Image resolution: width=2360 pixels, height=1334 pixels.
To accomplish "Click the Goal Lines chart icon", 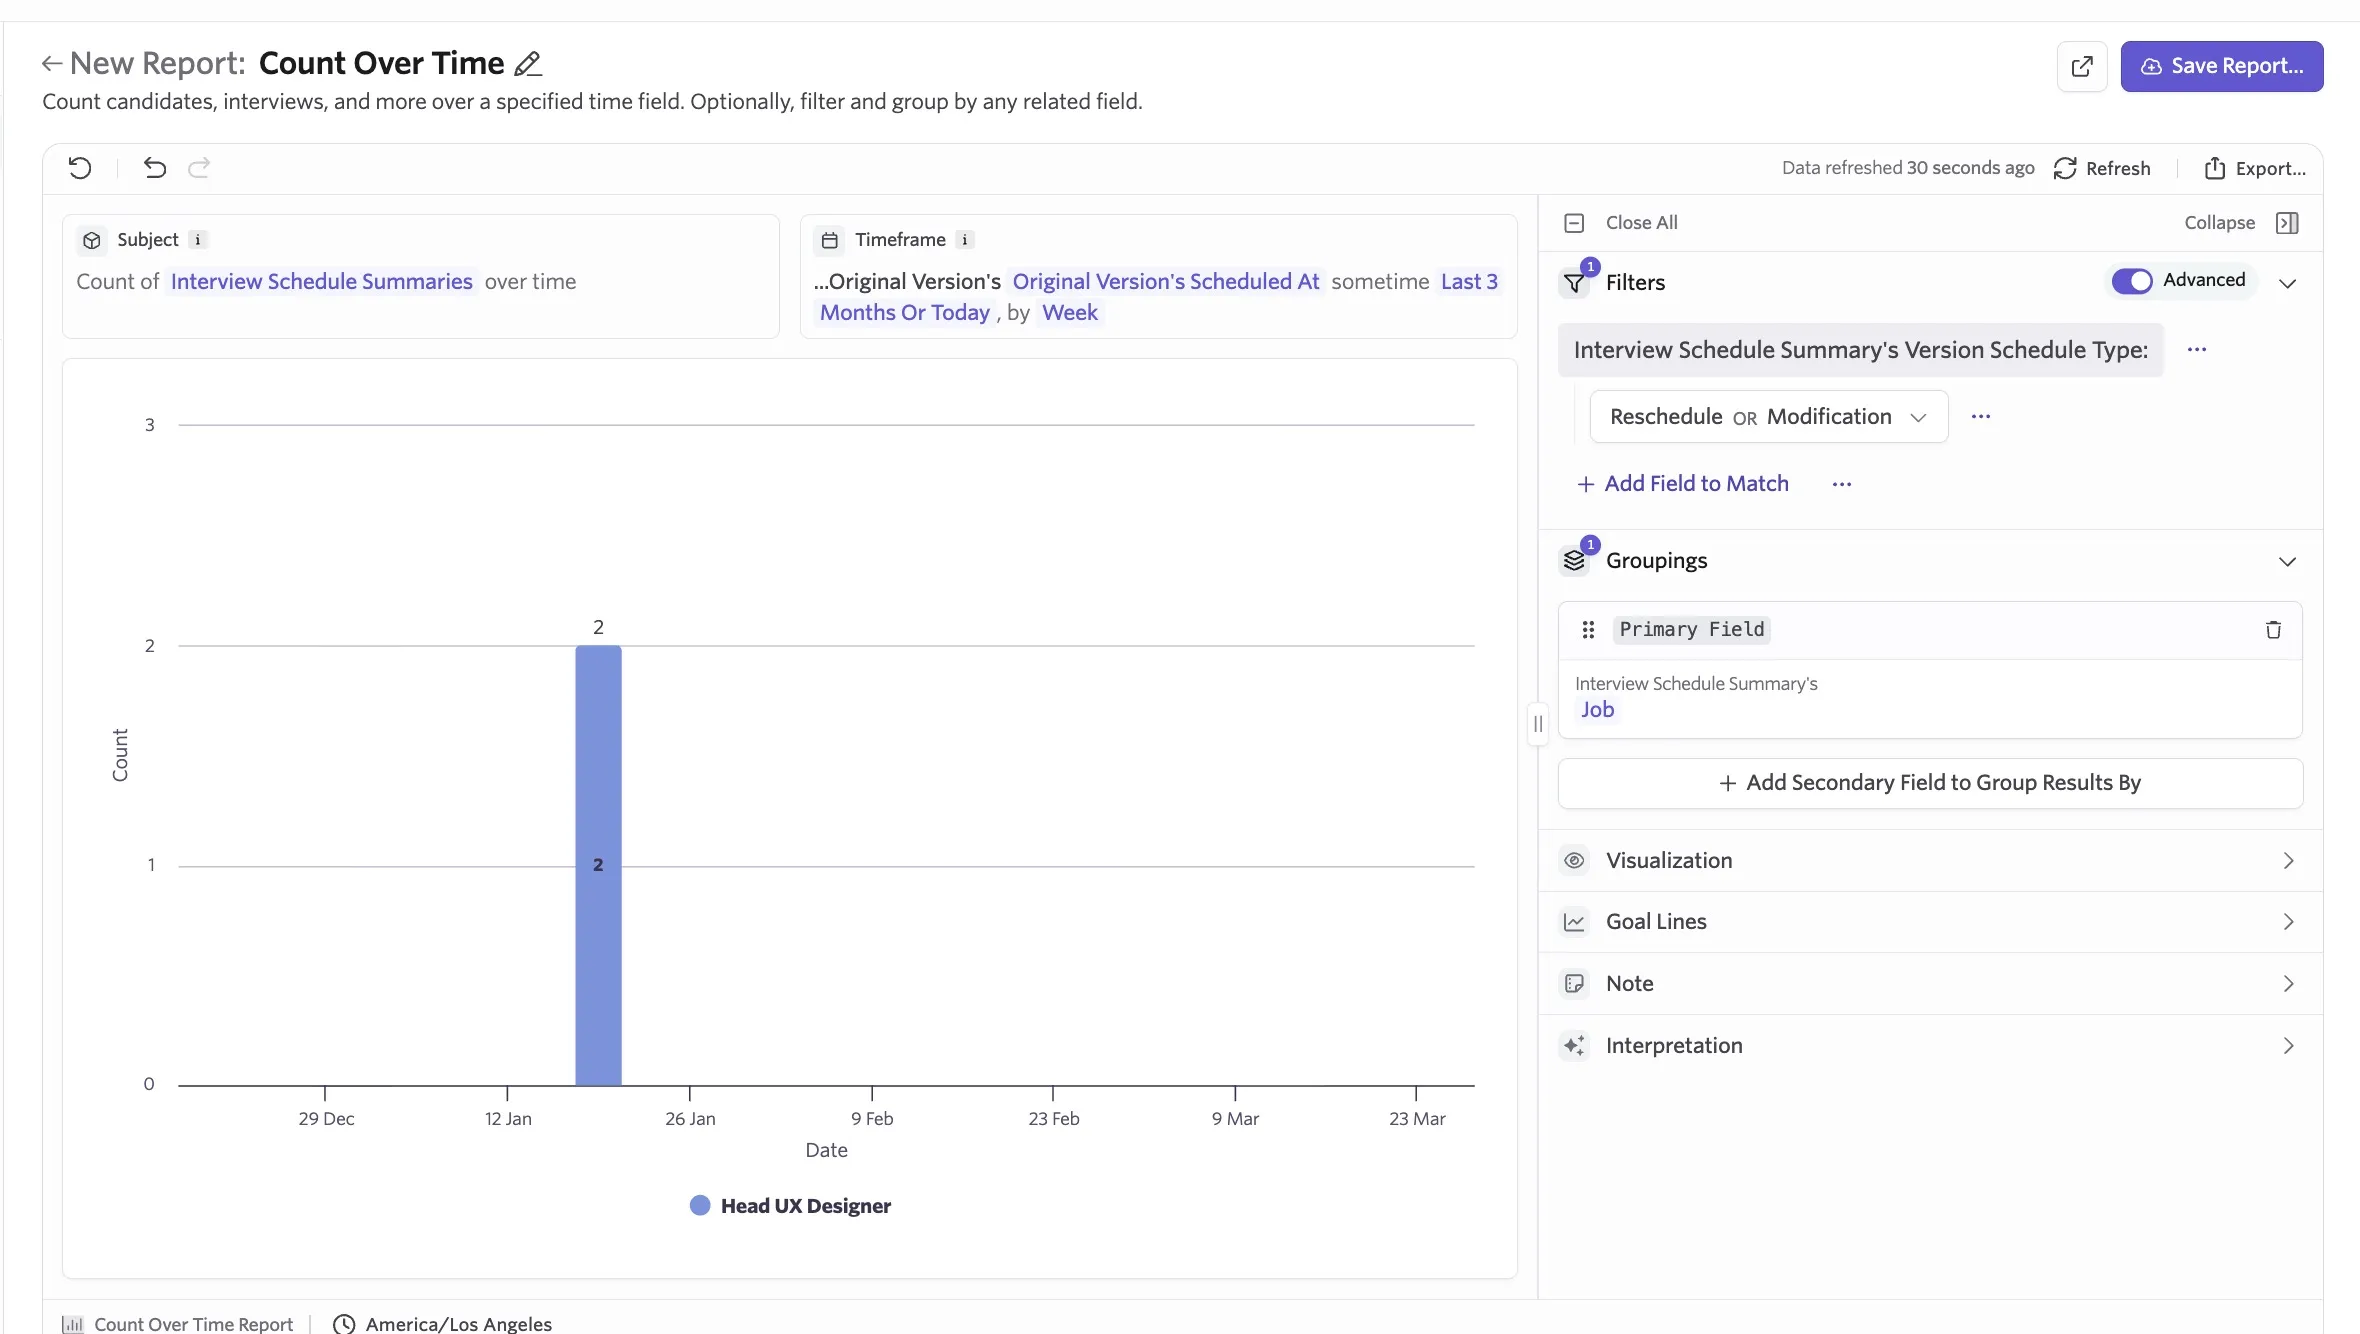I will pyautogui.click(x=1575, y=922).
